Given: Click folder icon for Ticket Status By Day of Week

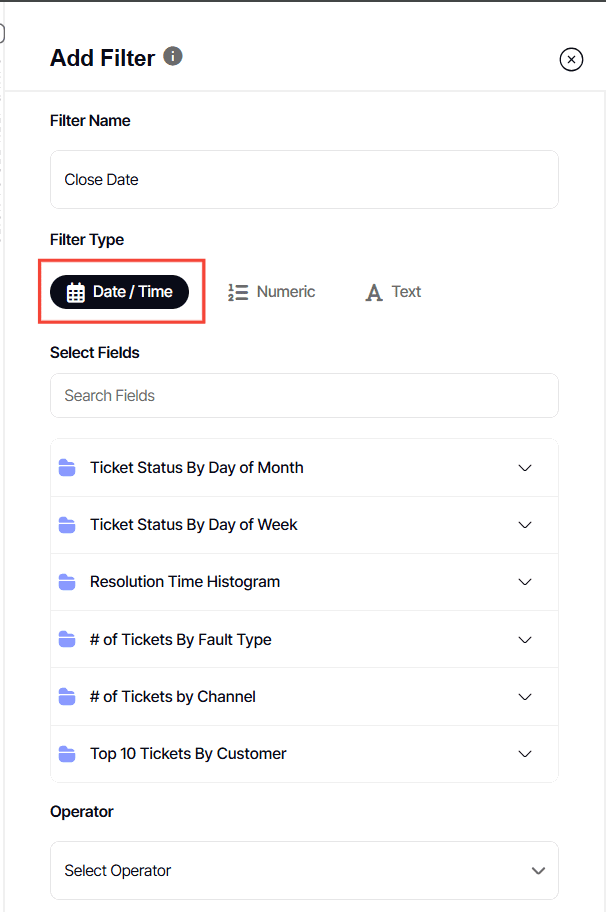Looking at the screenshot, I should (x=67, y=525).
